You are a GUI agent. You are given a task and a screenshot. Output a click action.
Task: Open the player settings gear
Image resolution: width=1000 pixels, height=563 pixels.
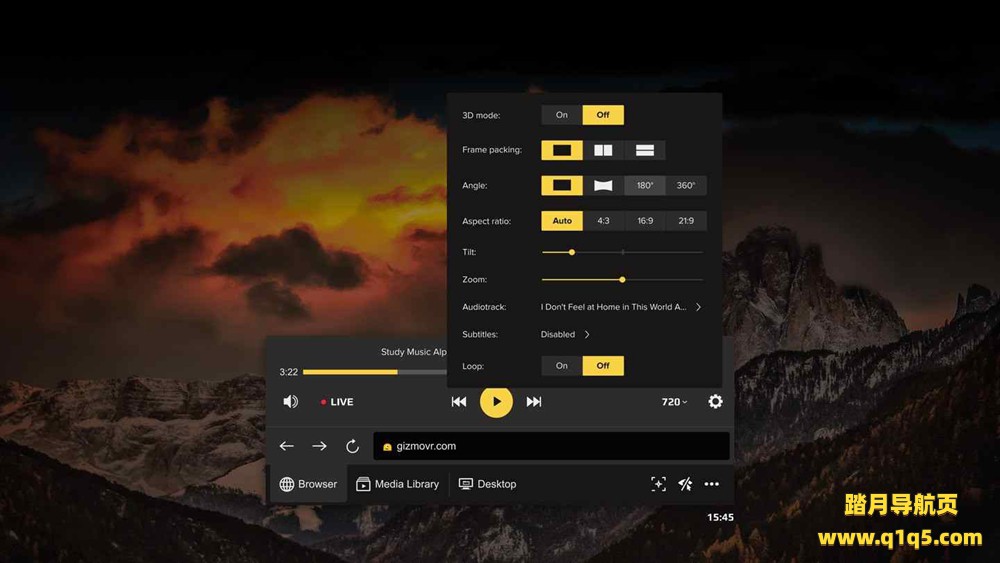(x=715, y=402)
